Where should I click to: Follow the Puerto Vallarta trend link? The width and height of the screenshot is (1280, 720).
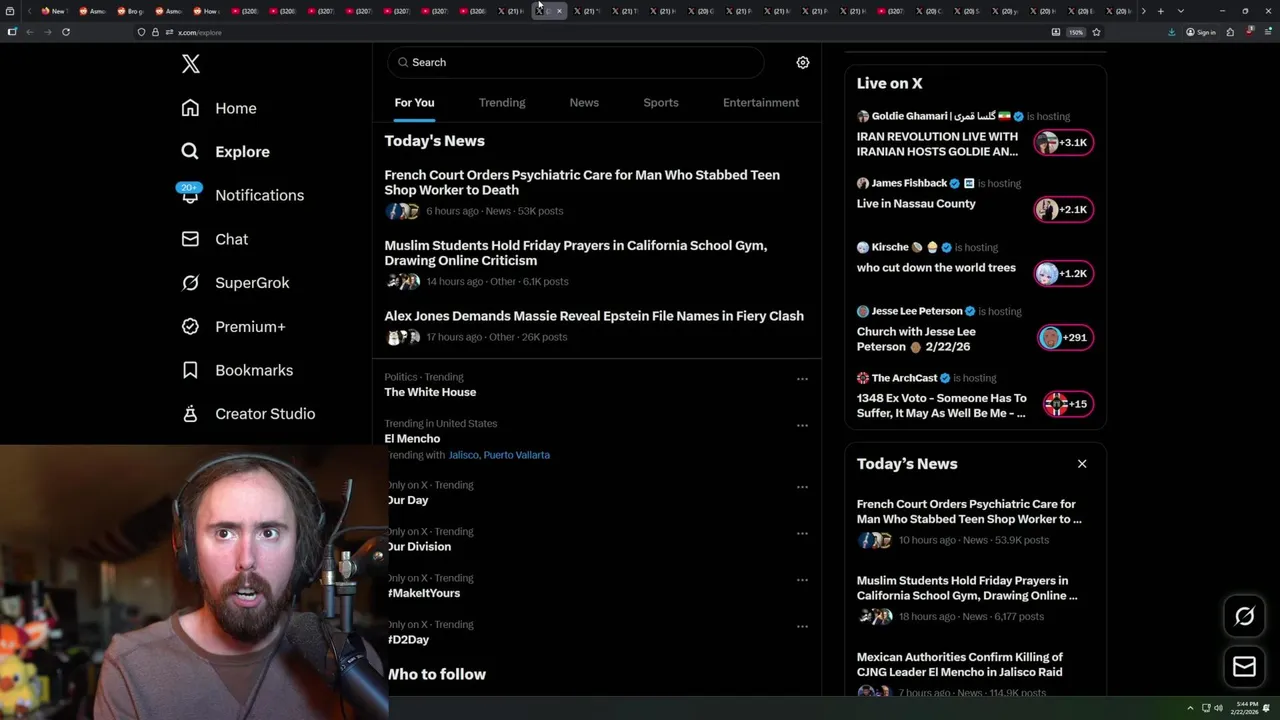[x=516, y=455]
